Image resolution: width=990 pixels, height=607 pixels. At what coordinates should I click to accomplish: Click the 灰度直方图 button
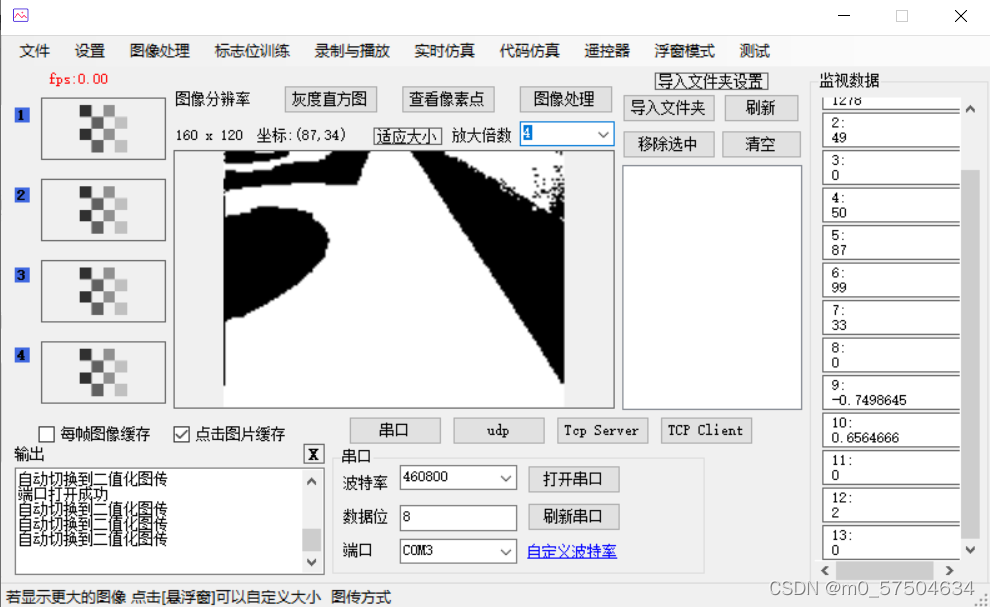[x=330, y=99]
